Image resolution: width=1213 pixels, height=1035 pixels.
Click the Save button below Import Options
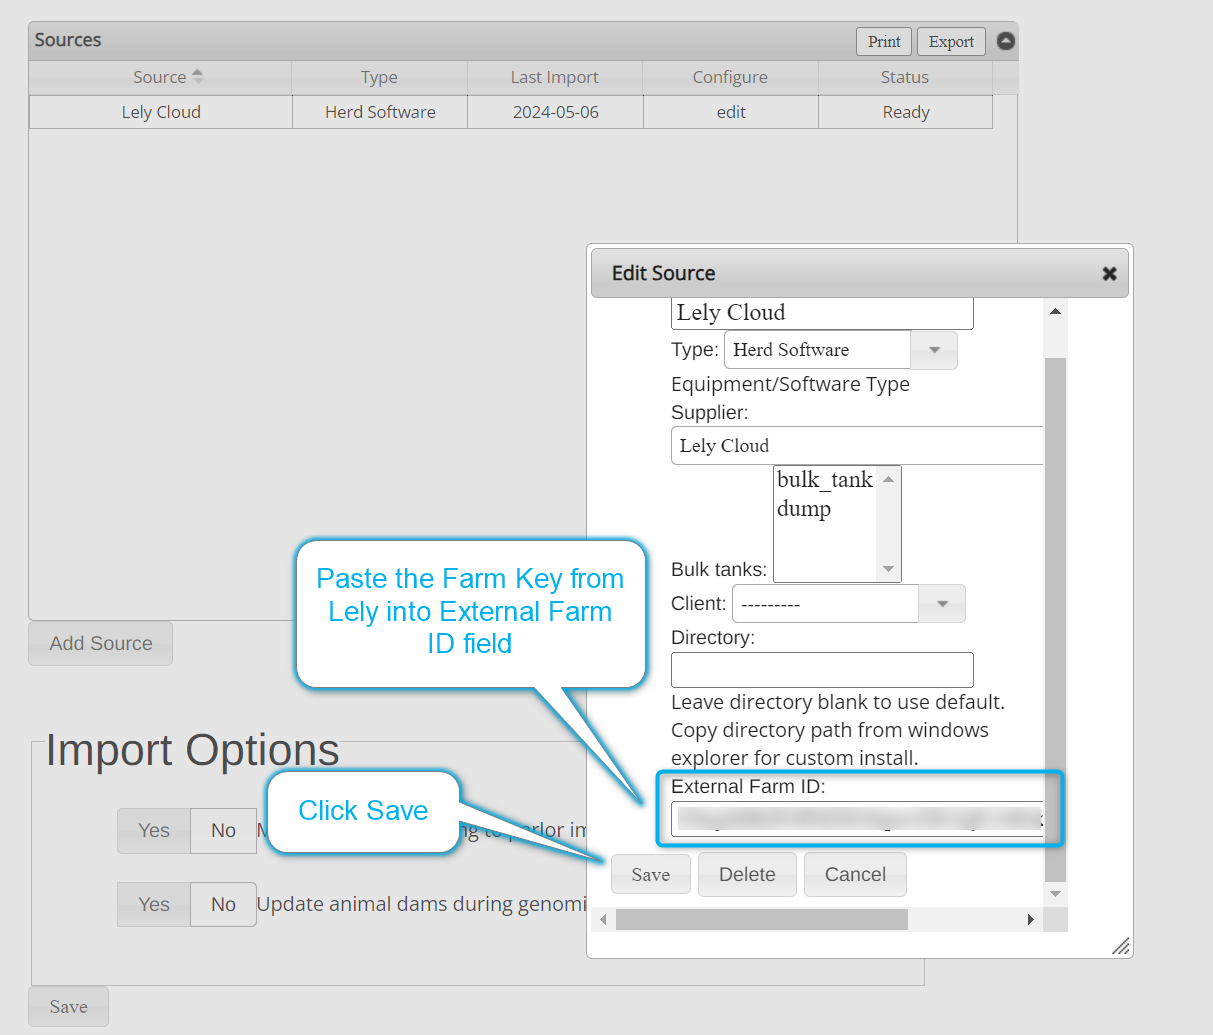pyautogui.click(x=68, y=1007)
